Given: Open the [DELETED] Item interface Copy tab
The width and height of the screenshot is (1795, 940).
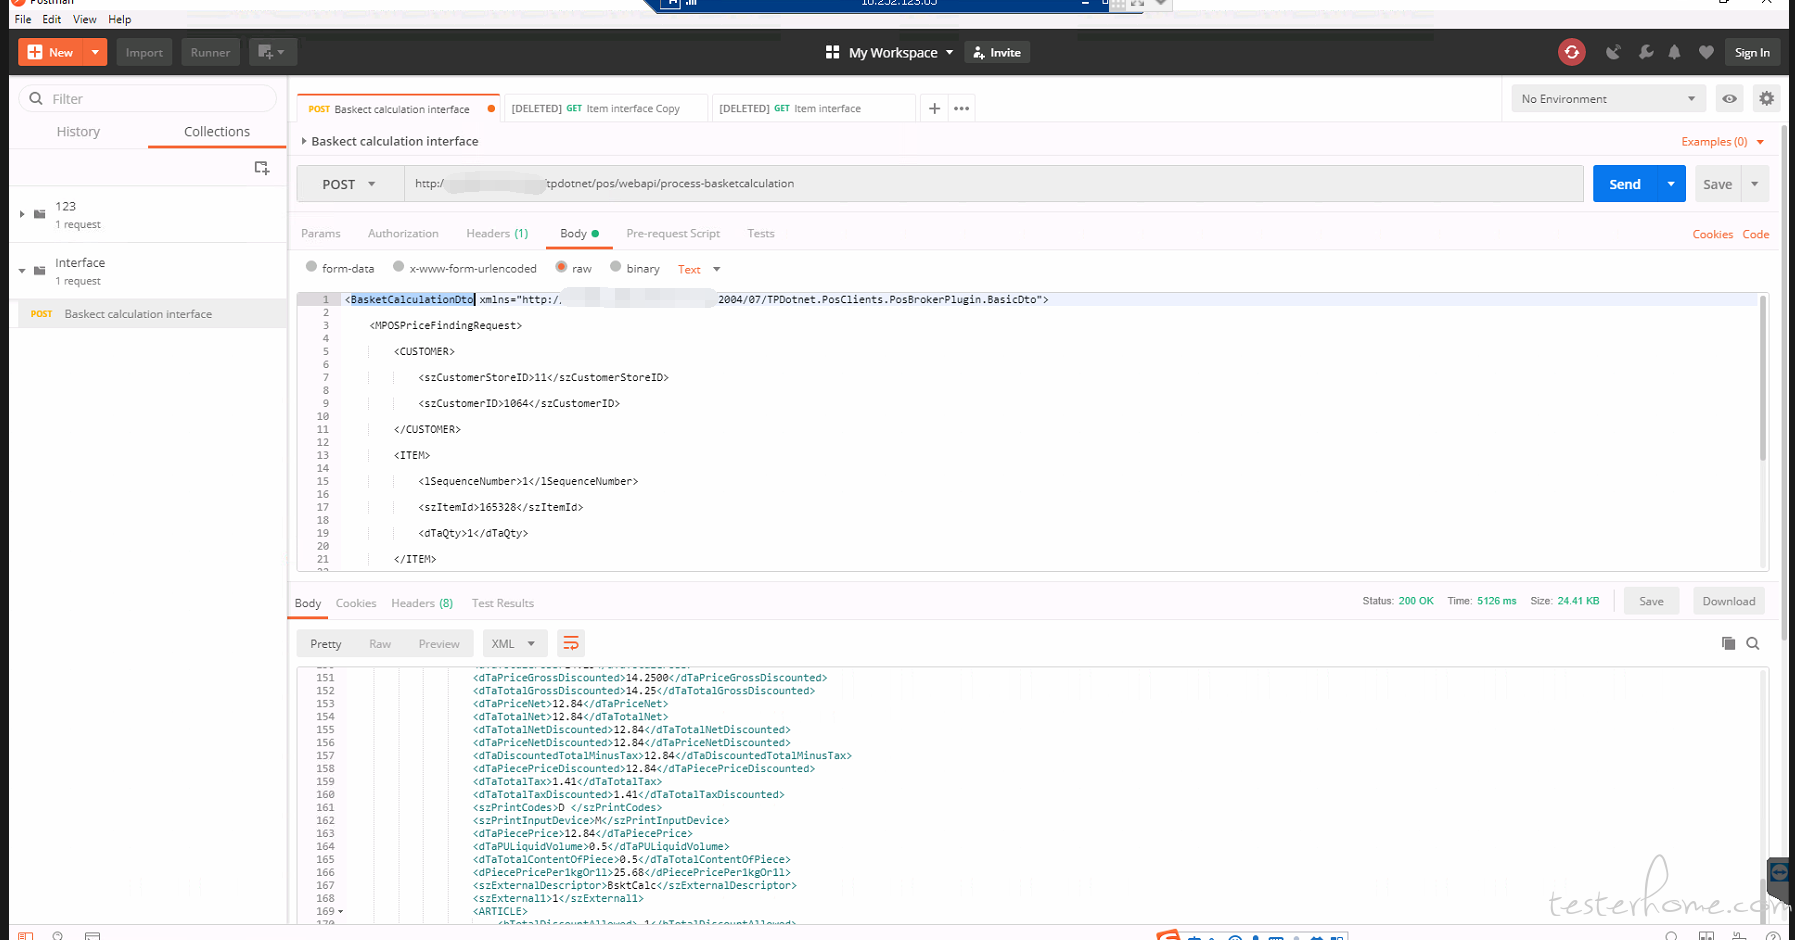Looking at the screenshot, I should pos(604,109).
